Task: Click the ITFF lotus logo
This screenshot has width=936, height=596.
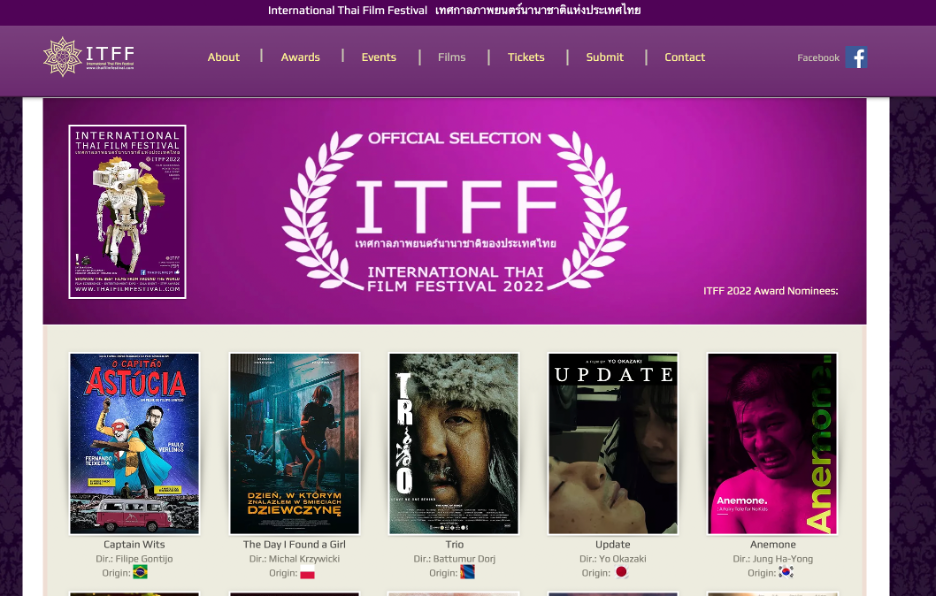Action: [62, 57]
